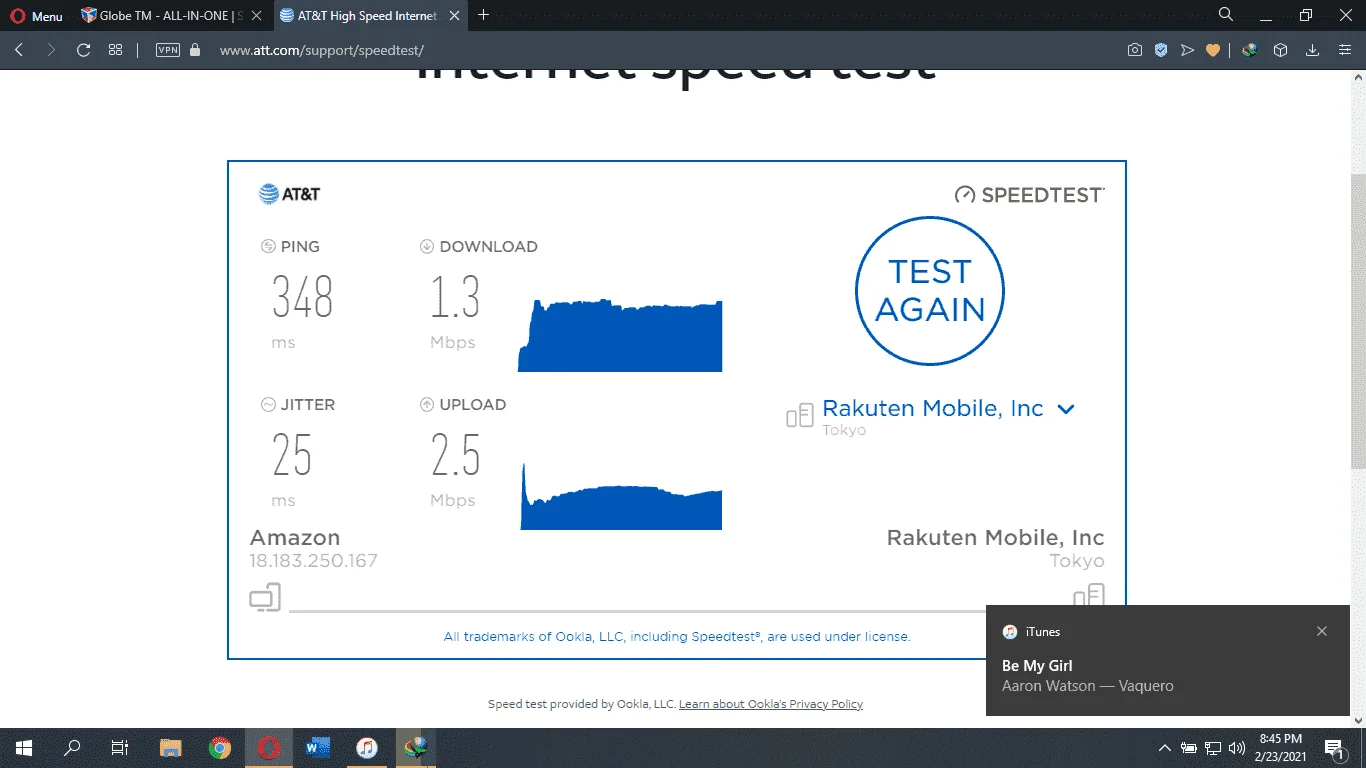
Task: Check the battery status tray icon
Action: tap(1189, 748)
